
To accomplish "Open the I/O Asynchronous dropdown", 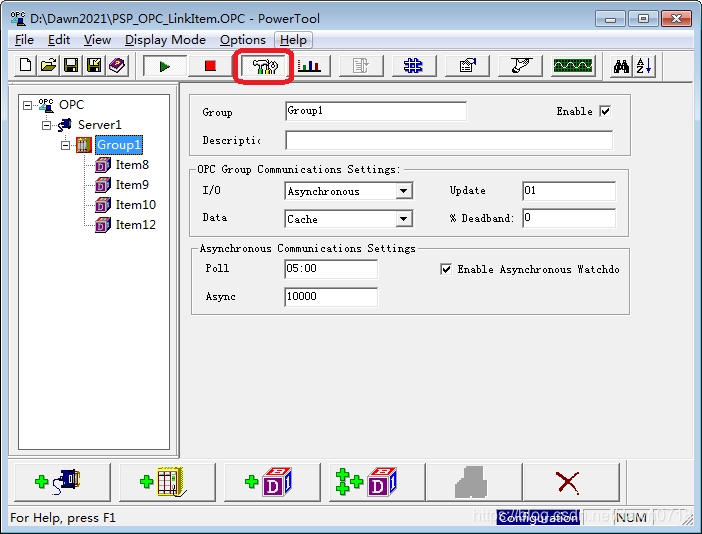I will [403, 191].
